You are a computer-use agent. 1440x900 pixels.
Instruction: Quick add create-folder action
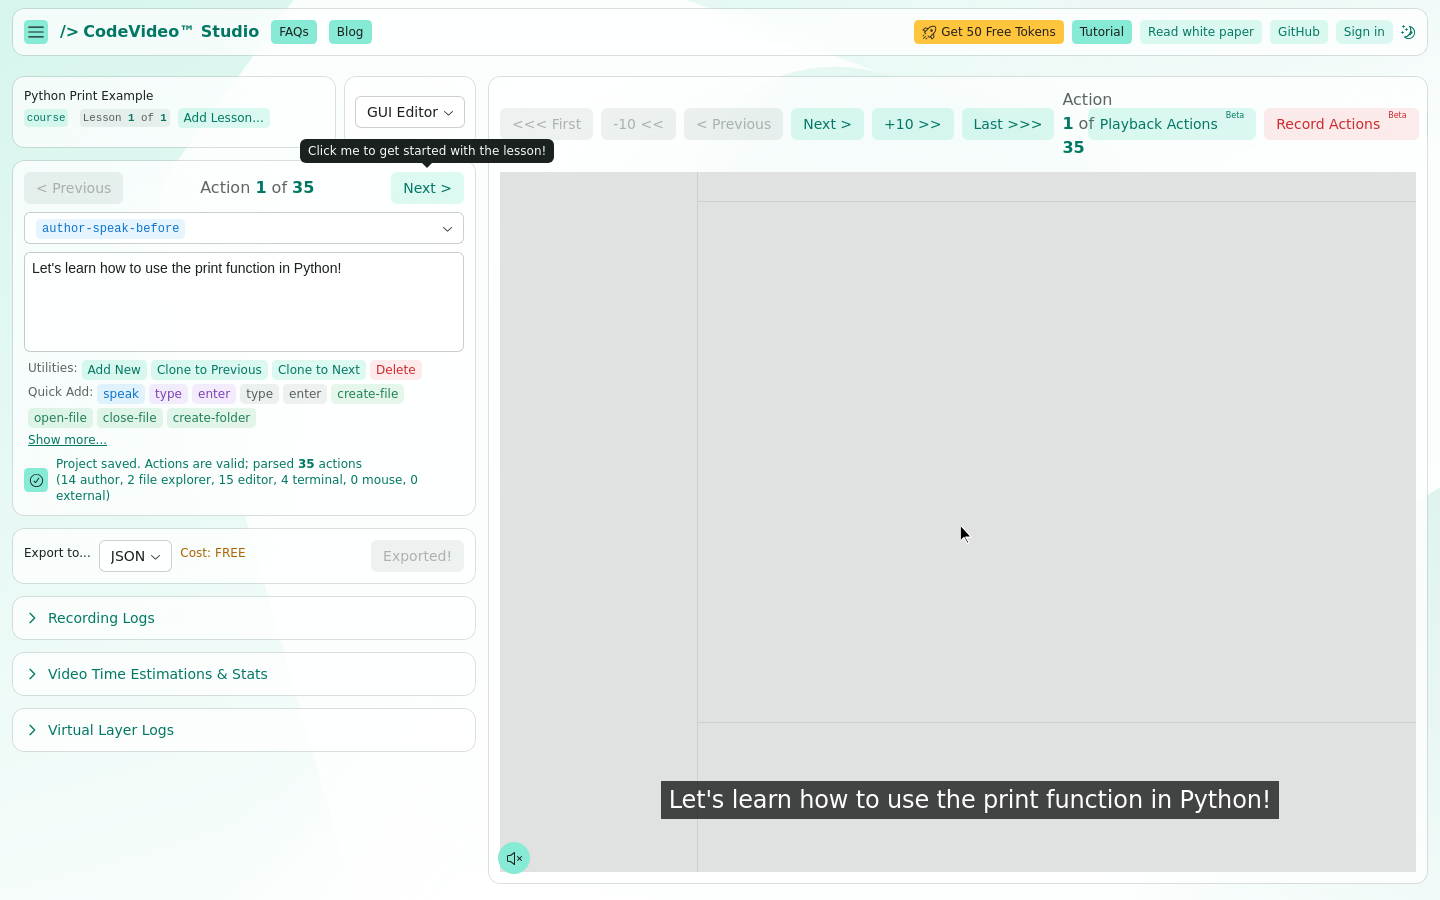(212, 418)
